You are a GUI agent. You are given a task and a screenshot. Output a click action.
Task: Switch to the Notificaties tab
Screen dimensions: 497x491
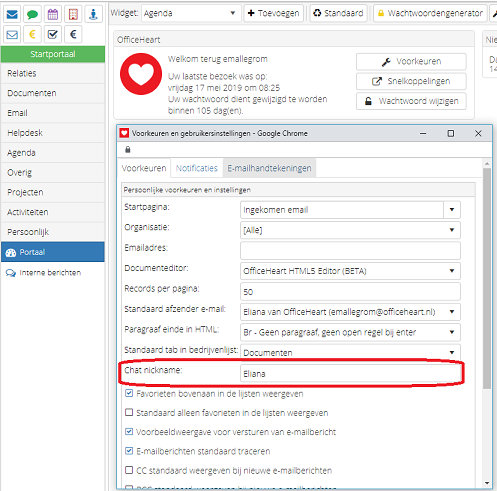click(x=197, y=168)
